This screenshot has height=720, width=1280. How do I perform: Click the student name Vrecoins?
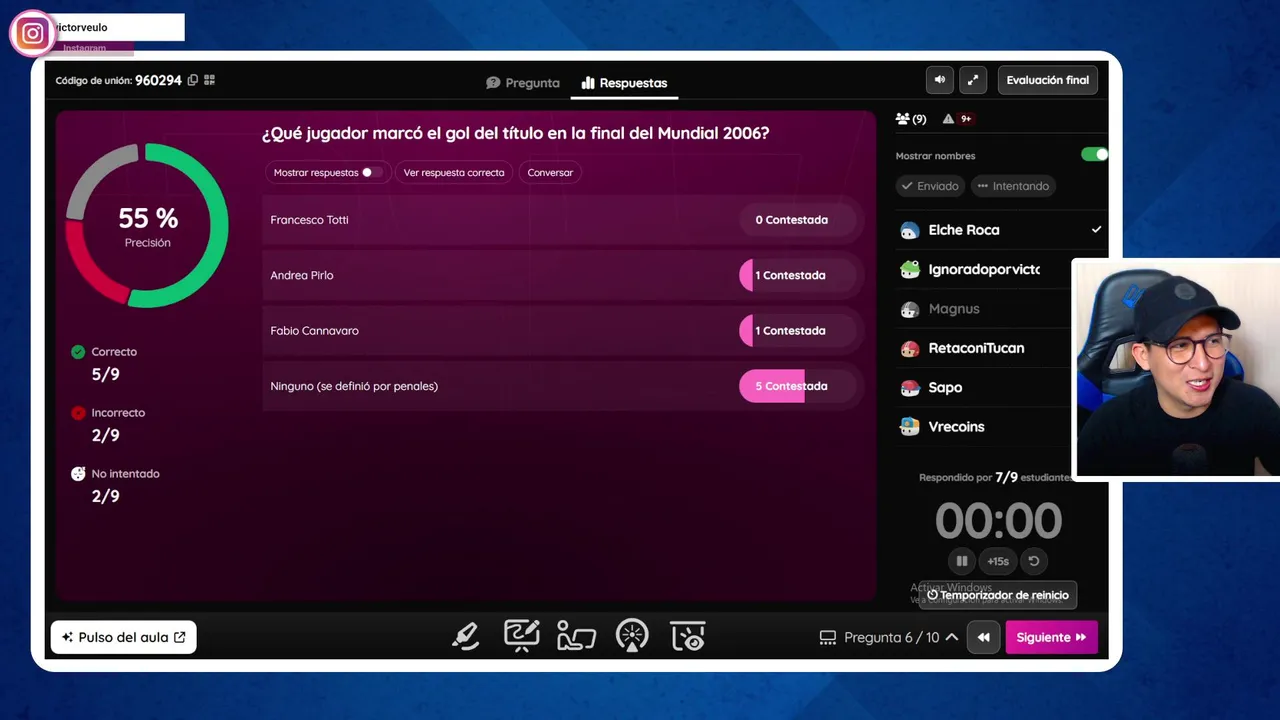click(956, 427)
